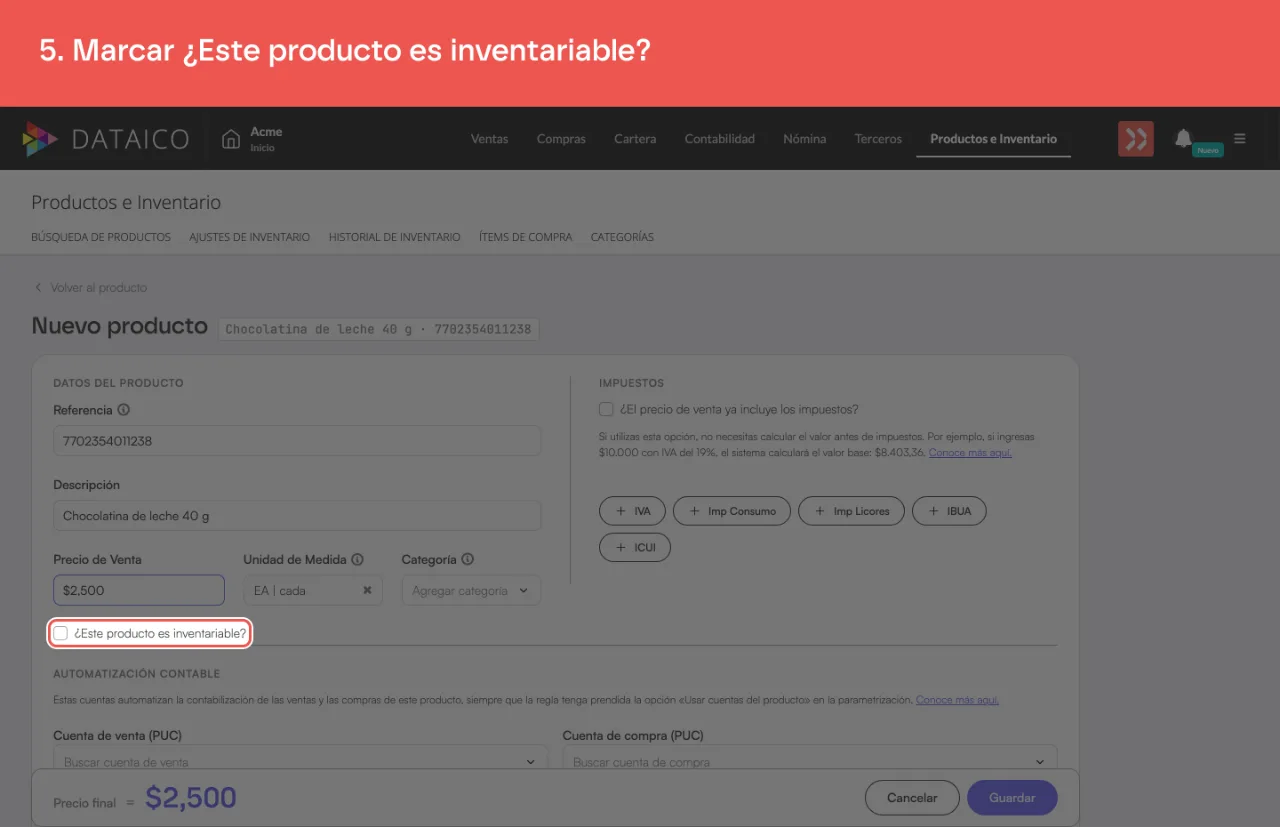Viewport: 1280px width, 827px height.
Task: Open the Historial de Inventario tab
Action: [395, 237]
